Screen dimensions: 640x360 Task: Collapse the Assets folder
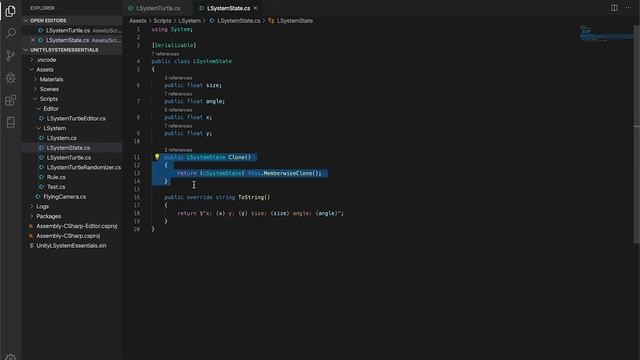44,69
